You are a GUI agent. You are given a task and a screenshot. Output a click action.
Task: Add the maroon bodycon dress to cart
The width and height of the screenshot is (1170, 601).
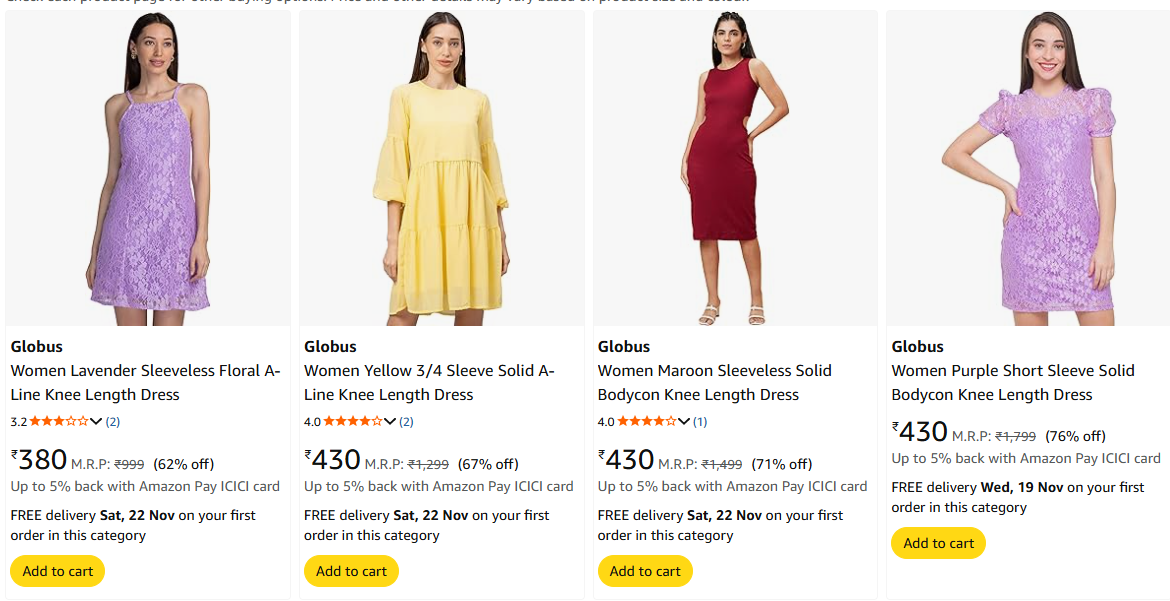tap(645, 571)
